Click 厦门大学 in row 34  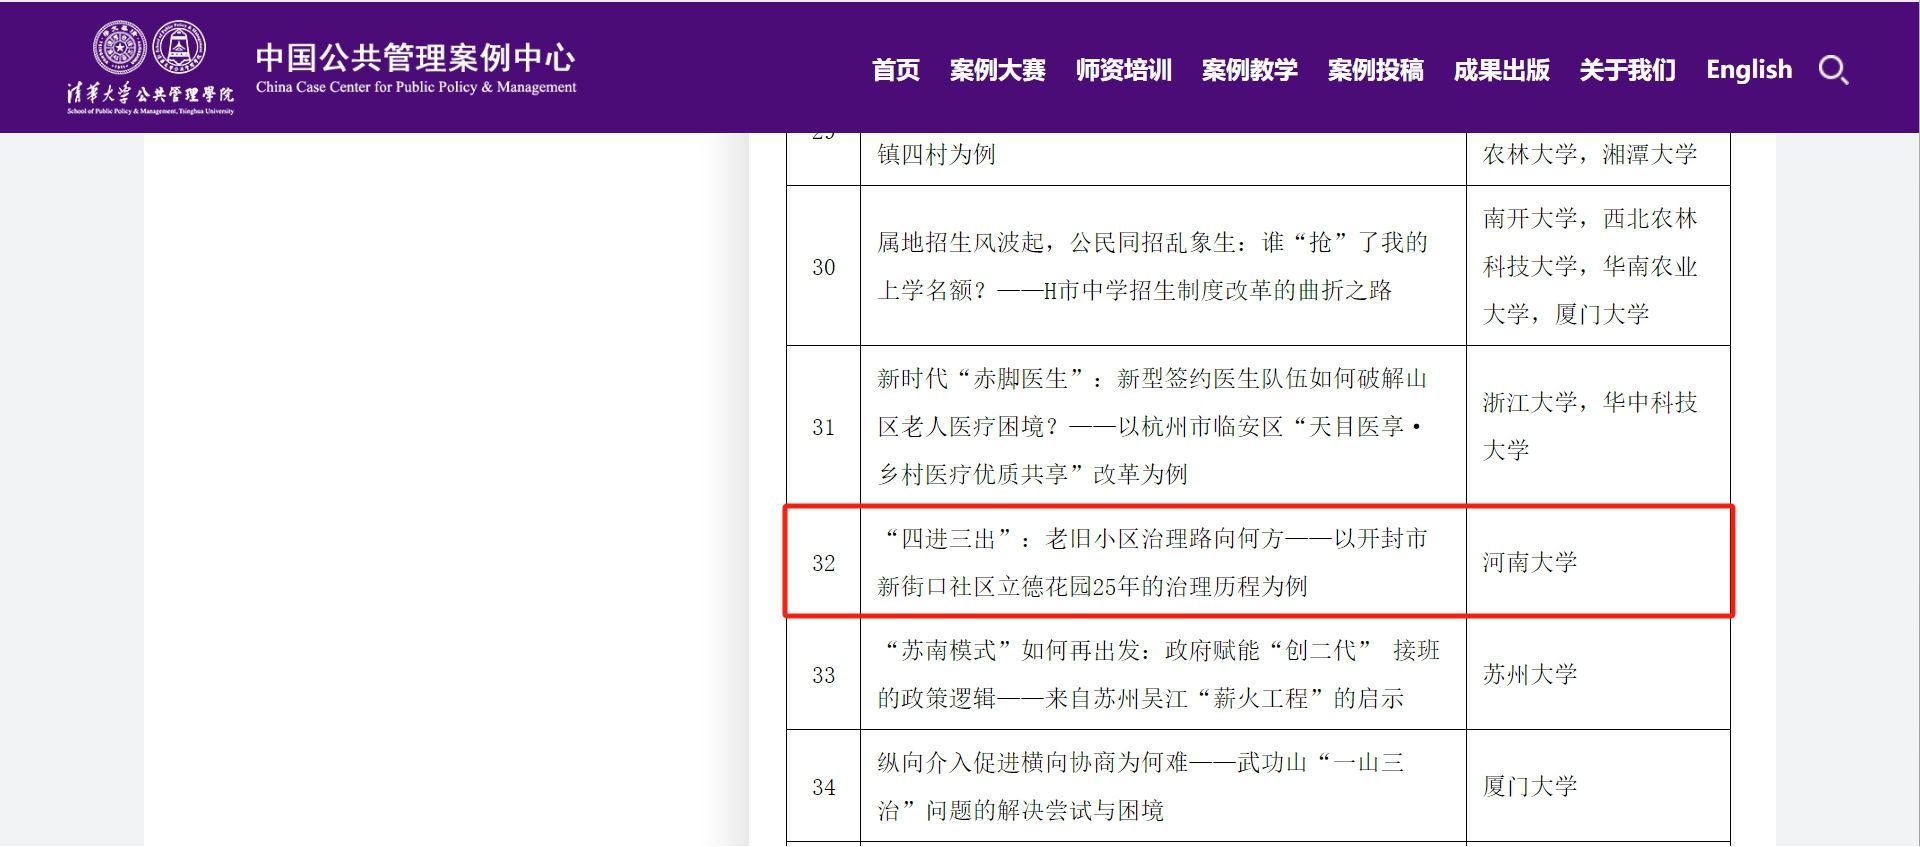coord(1529,787)
